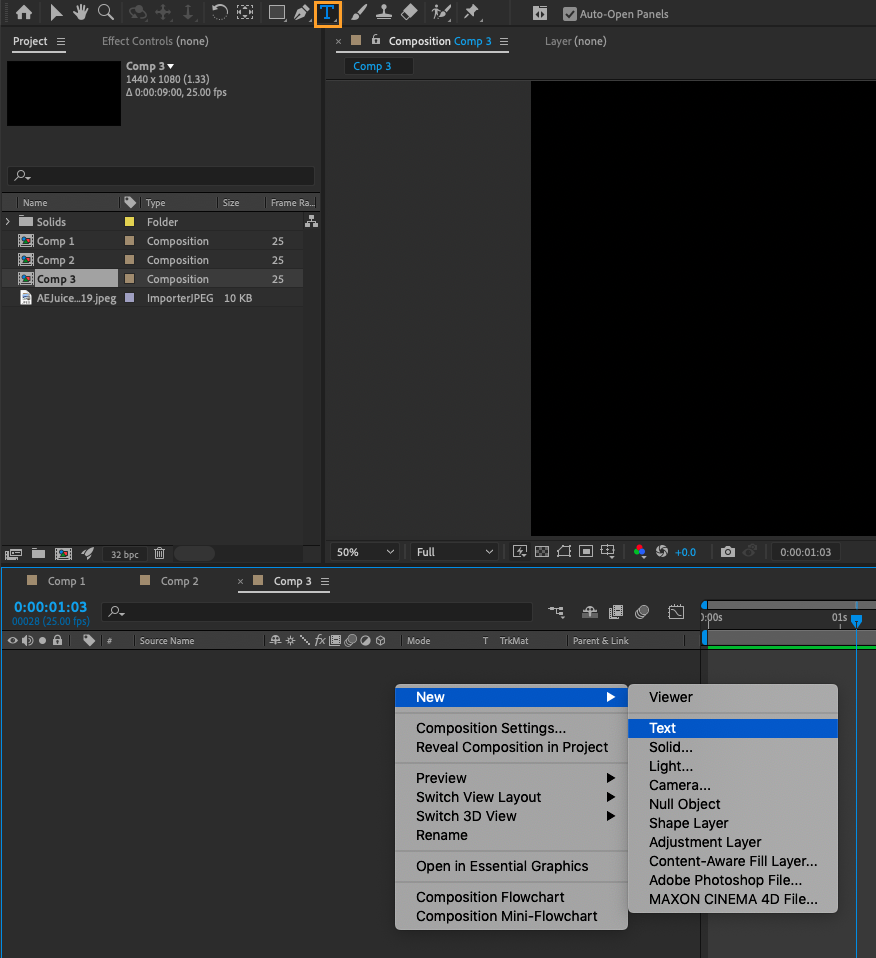The height and width of the screenshot is (958, 876).
Task: Choose Solid... from the New submenu
Action: [732, 747]
